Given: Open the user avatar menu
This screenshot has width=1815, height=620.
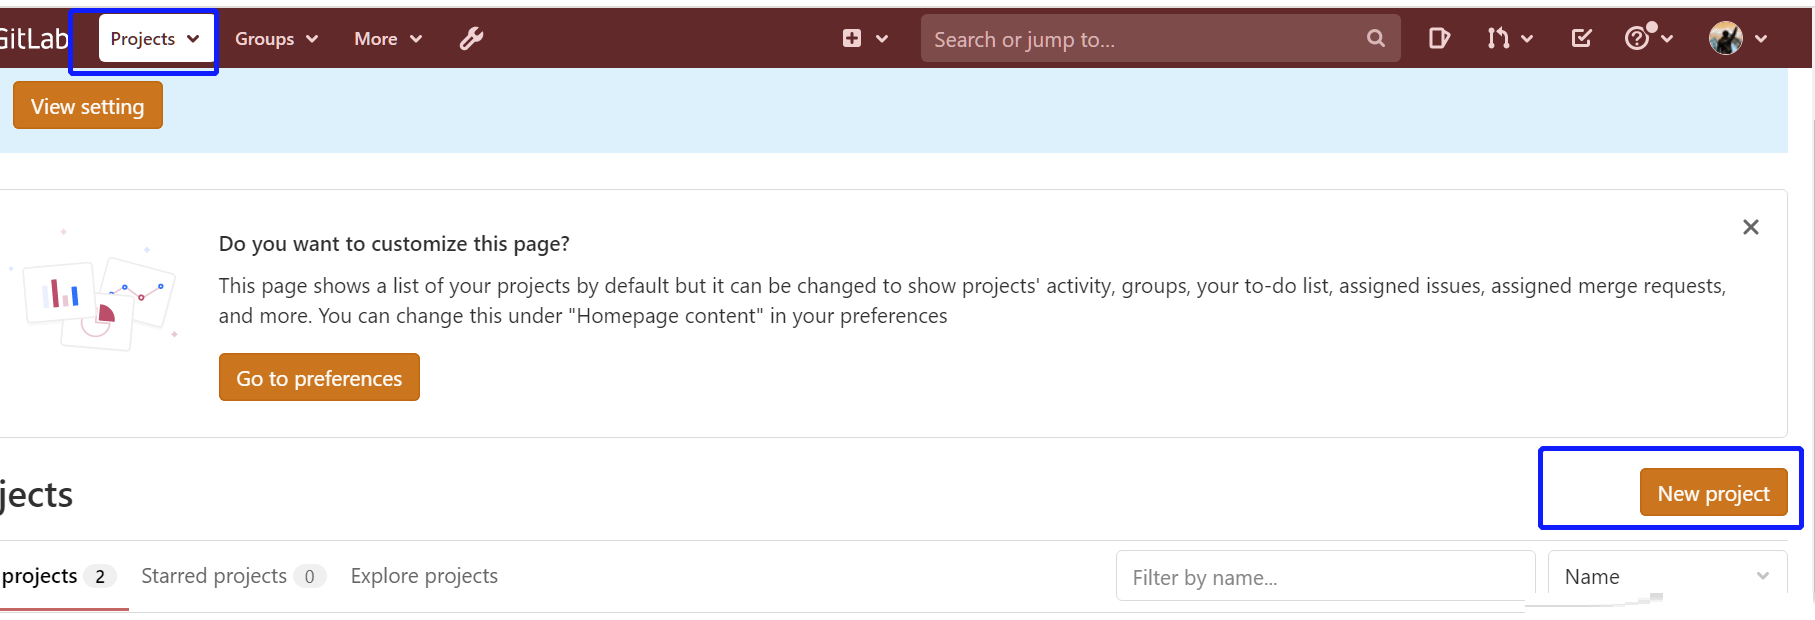Looking at the screenshot, I should [x=1726, y=39].
